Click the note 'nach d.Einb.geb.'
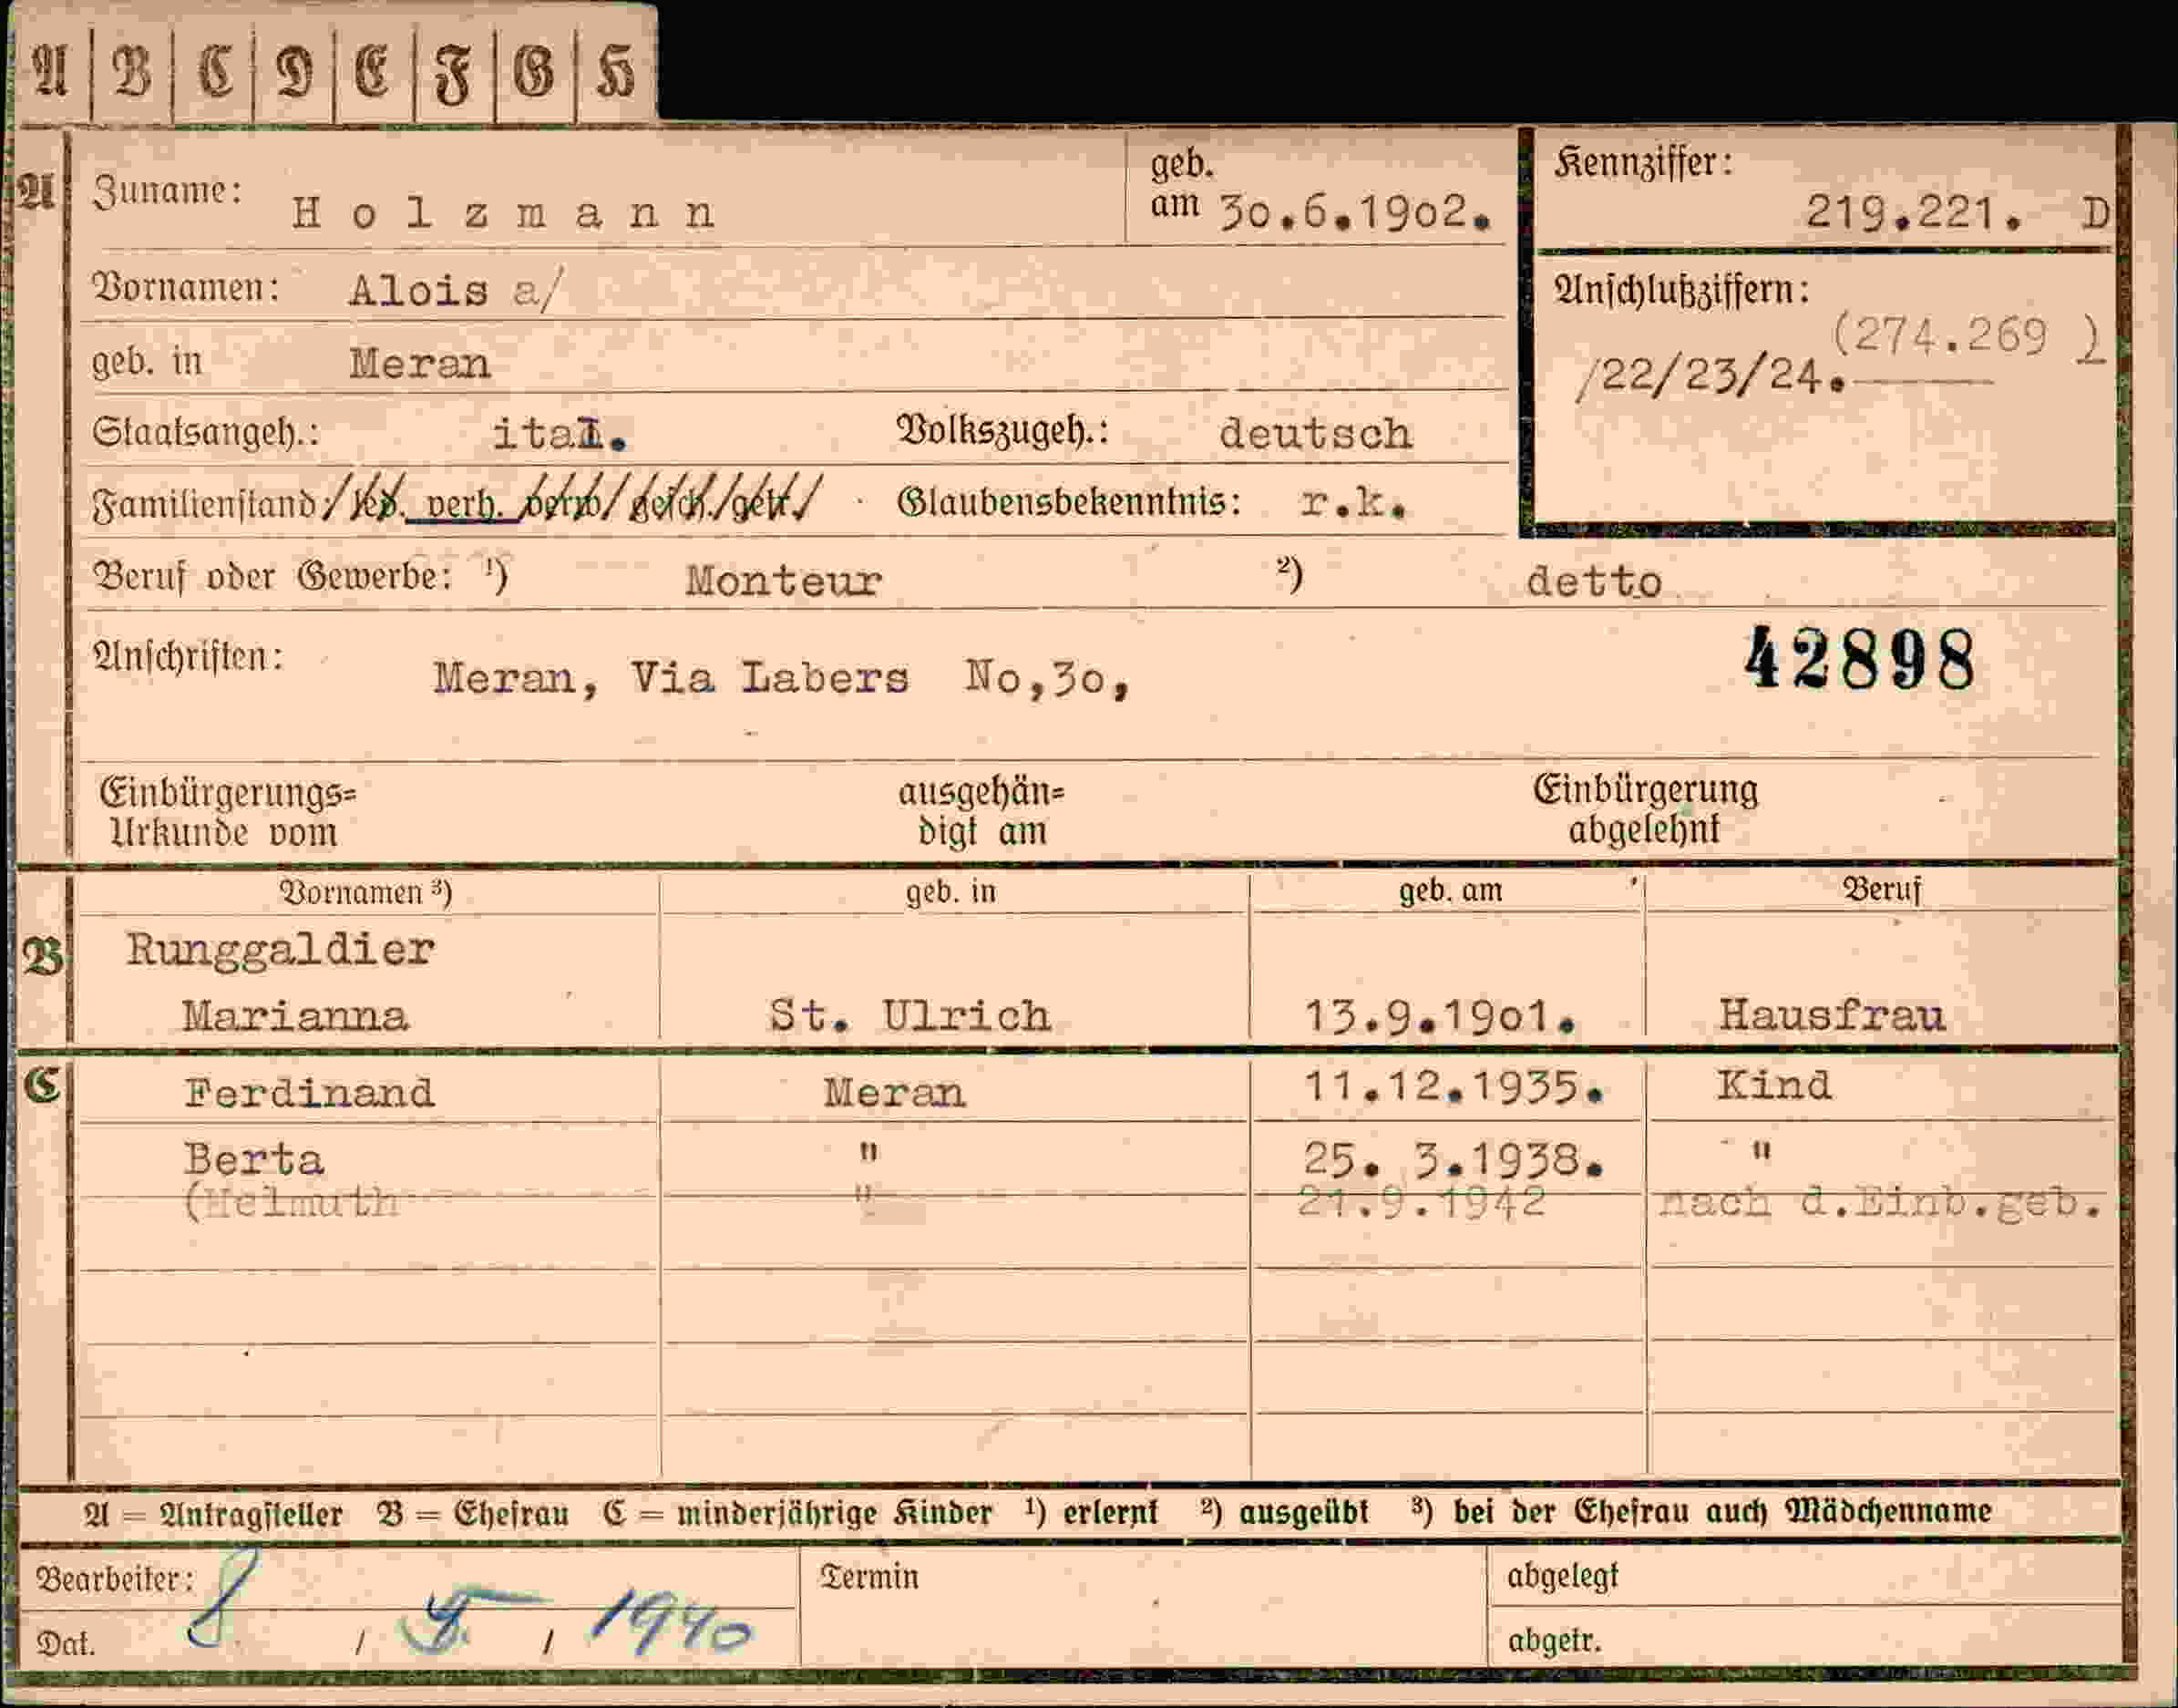This screenshot has height=1708, width=2178. pyautogui.click(x=1880, y=1203)
